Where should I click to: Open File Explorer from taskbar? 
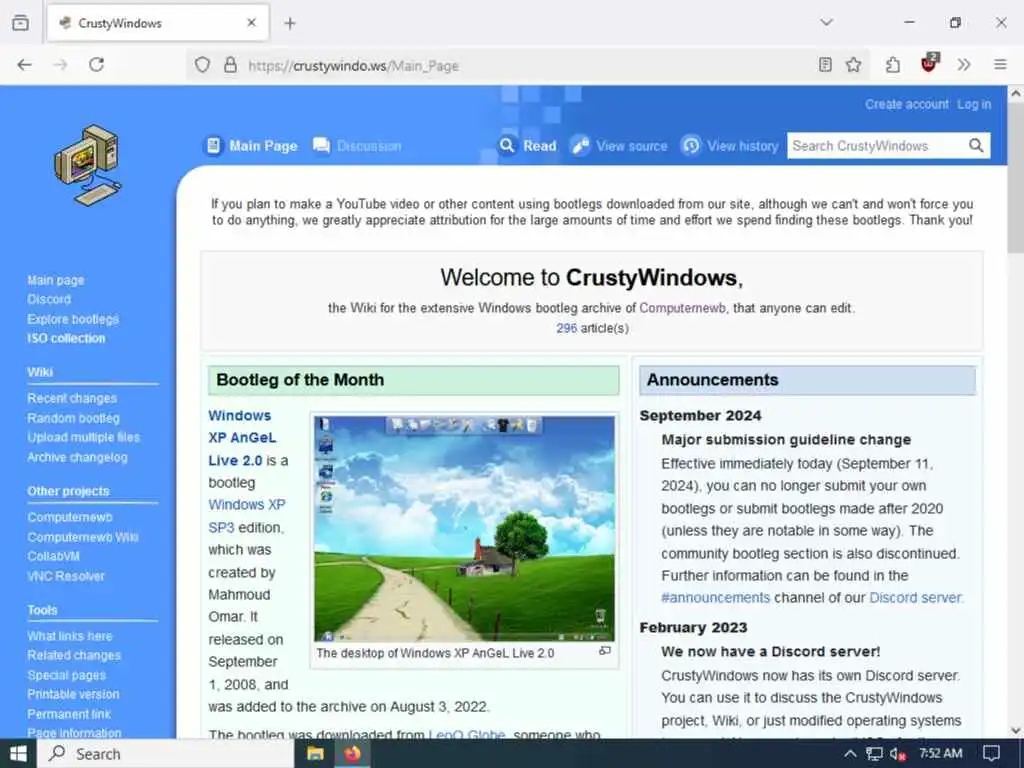[316, 754]
